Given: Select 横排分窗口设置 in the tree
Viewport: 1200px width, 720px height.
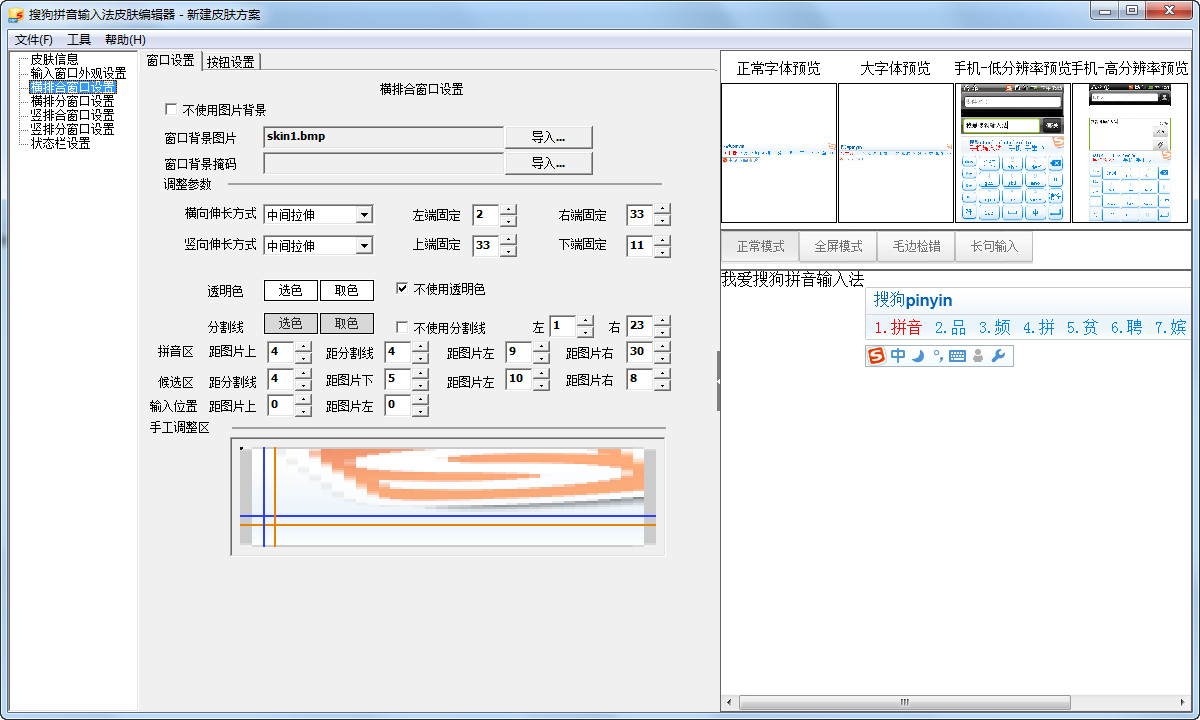Looking at the screenshot, I should (x=72, y=101).
